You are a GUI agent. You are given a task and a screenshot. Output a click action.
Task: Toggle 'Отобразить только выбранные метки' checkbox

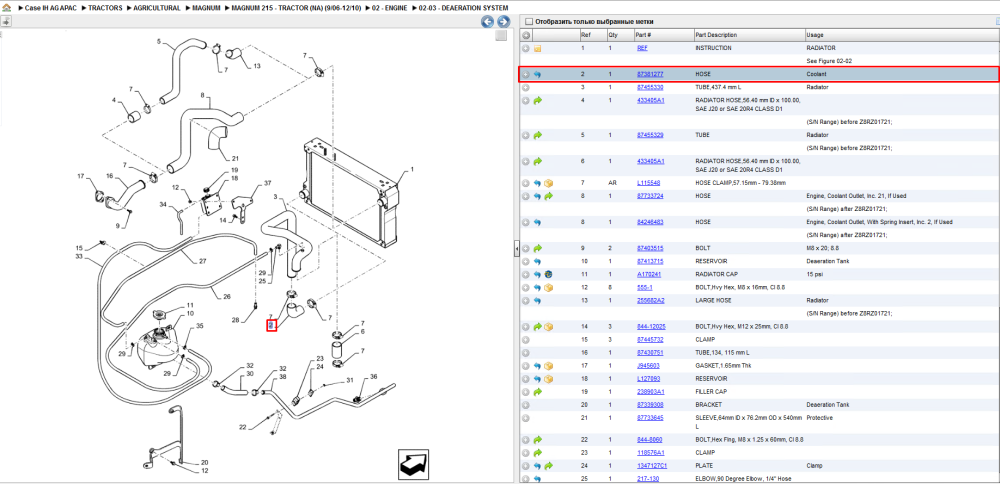(x=528, y=22)
